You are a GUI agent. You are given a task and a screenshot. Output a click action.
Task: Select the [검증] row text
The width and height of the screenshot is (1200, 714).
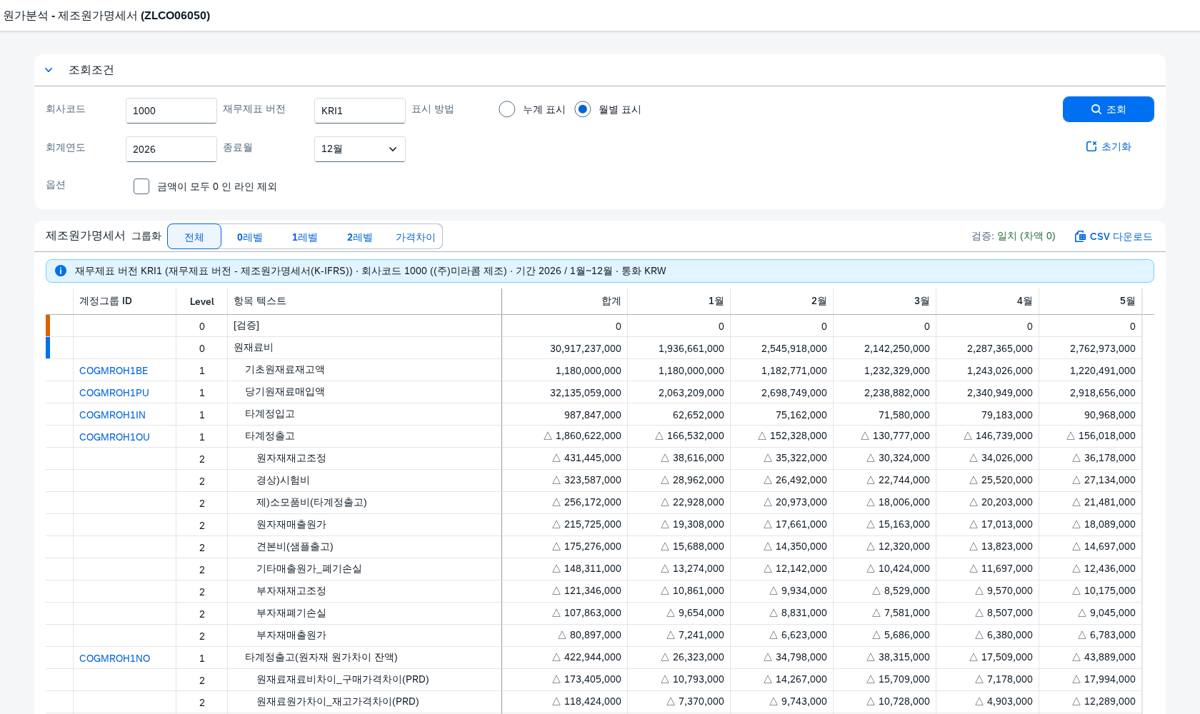[x=246, y=326]
